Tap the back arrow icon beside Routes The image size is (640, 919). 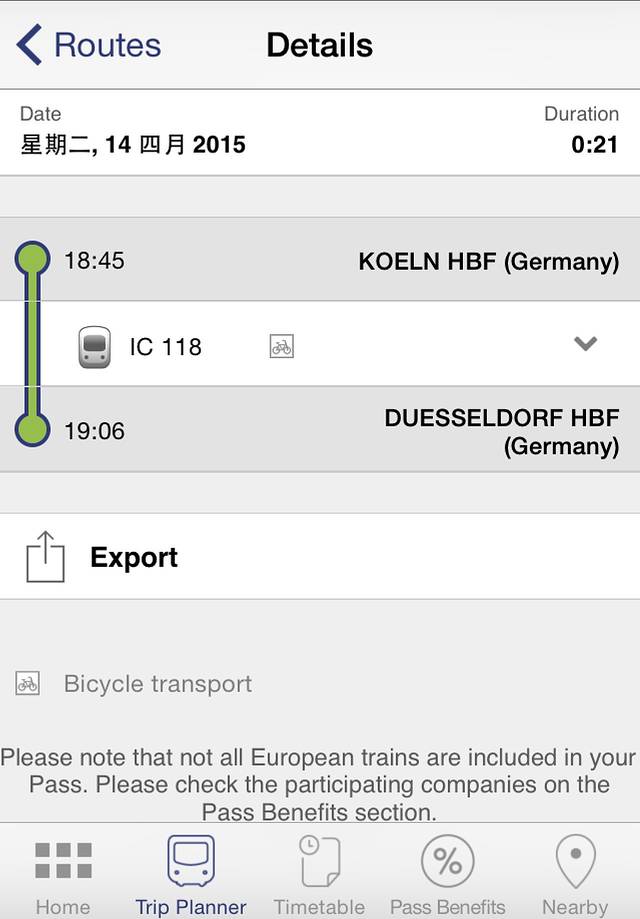(29, 45)
